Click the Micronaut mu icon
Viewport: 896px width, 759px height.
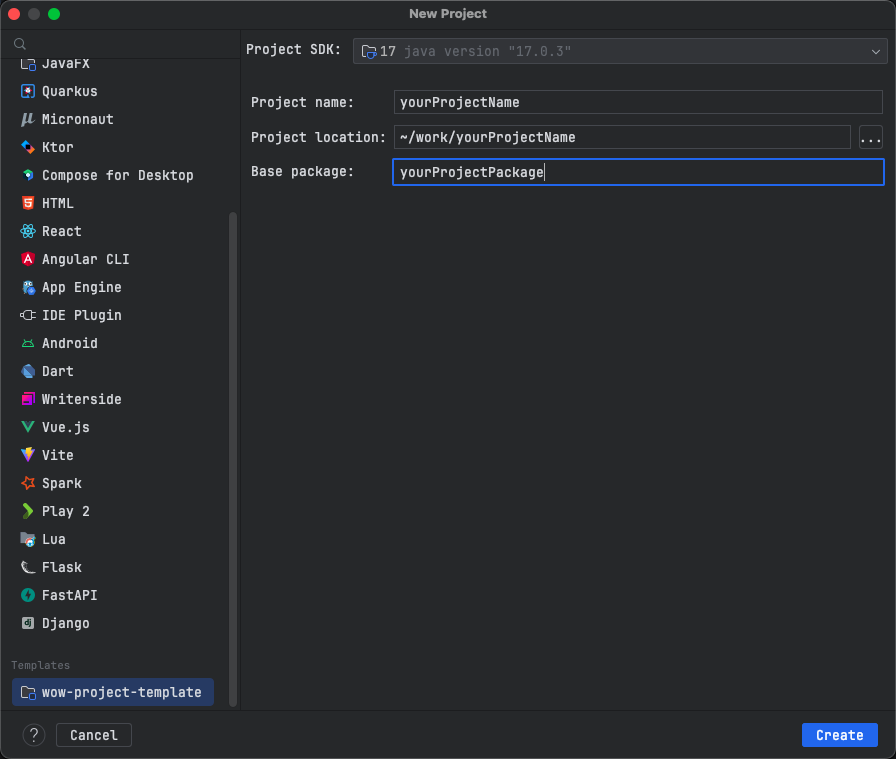coord(27,119)
